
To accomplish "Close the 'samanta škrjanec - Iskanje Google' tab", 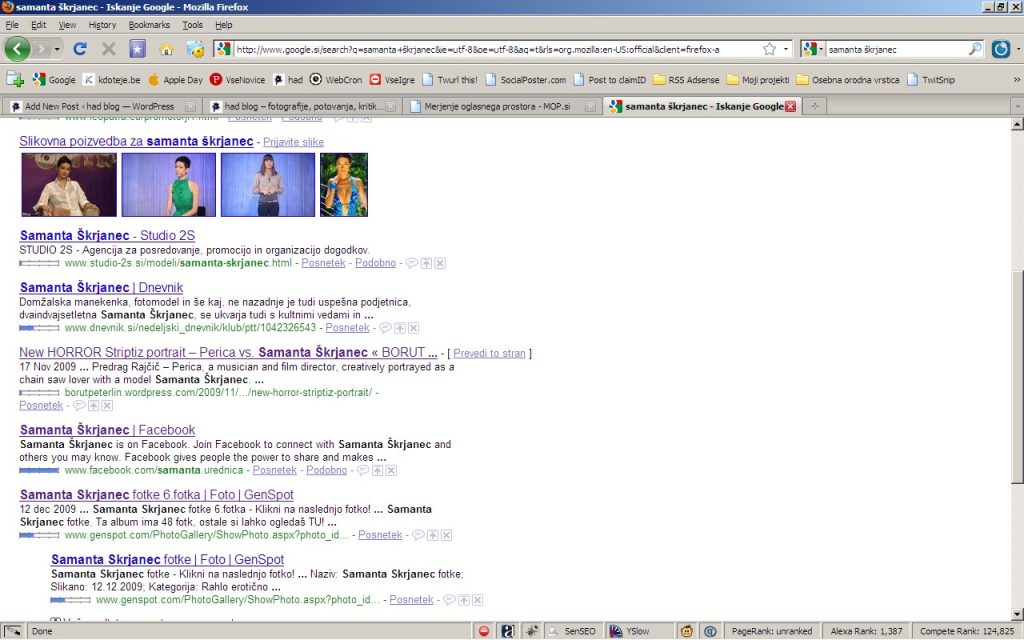I will (x=790, y=106).
